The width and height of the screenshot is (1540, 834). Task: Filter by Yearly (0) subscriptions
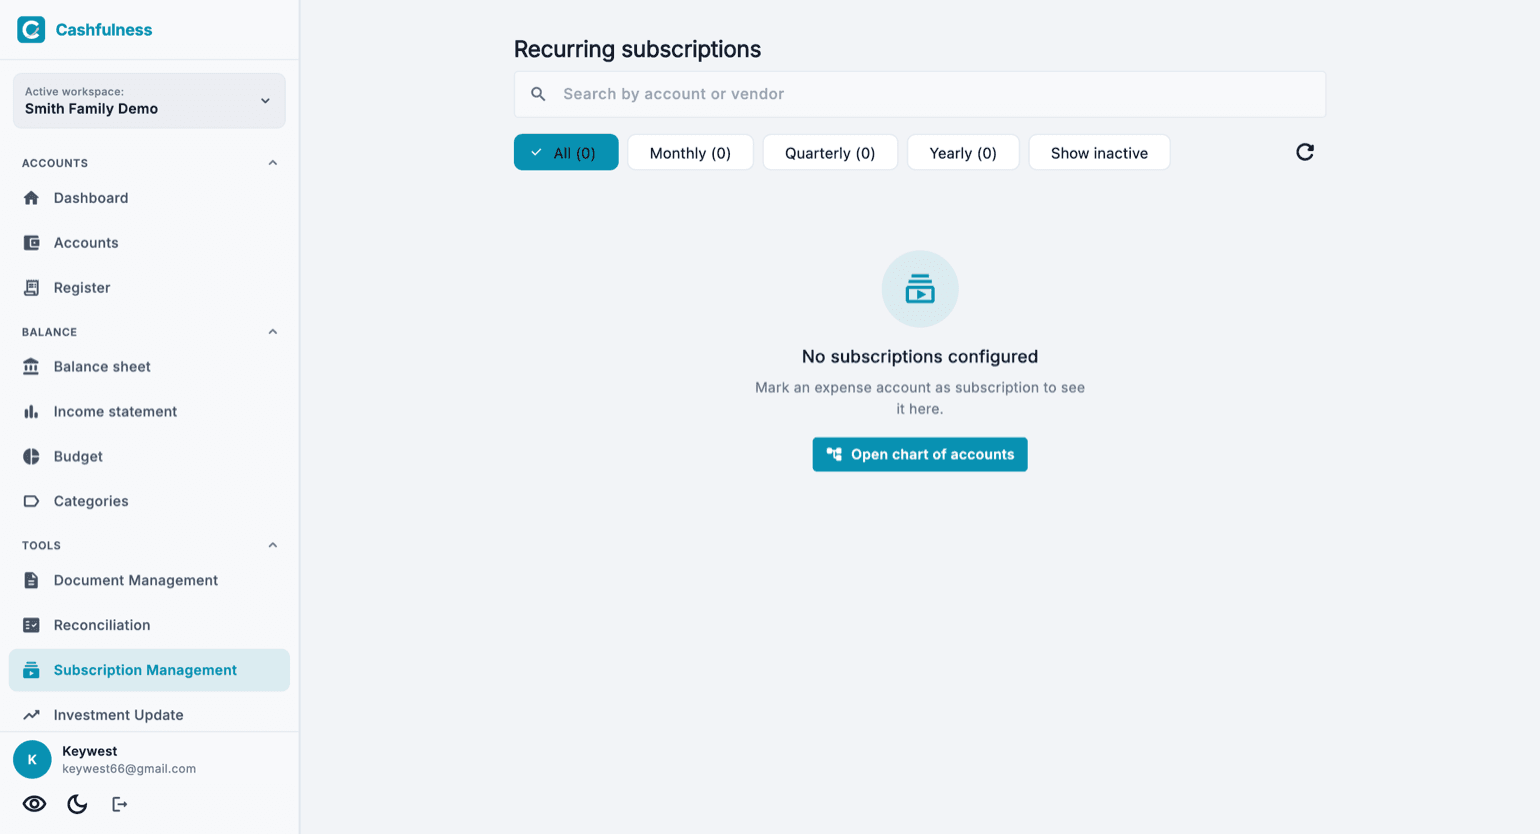(963, 152)
